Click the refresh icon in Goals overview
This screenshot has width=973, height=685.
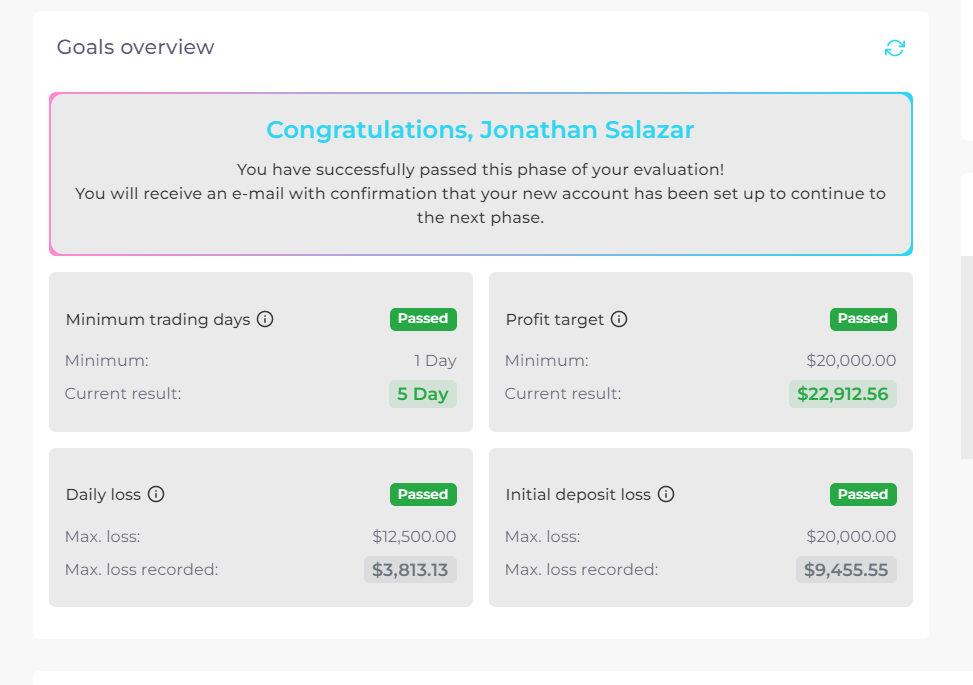point(895,48)
